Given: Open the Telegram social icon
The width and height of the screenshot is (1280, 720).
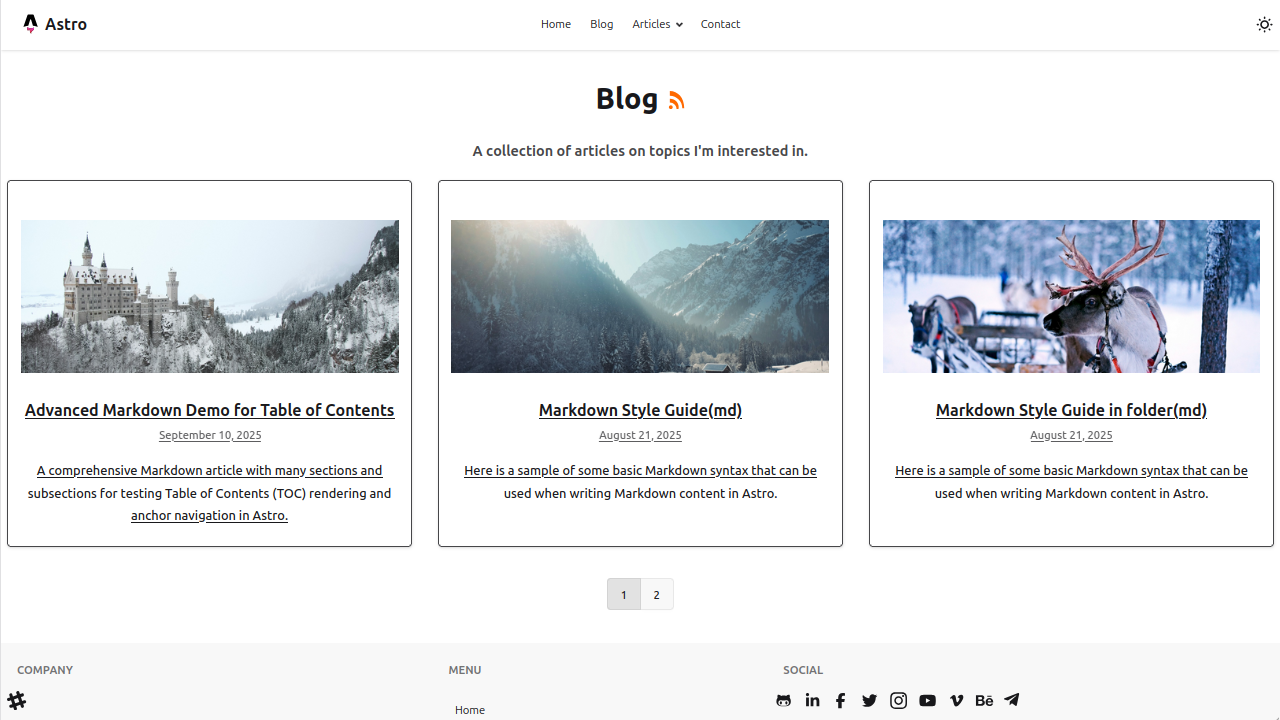Looking at the screenshot, I should [x=1012, y=700].
